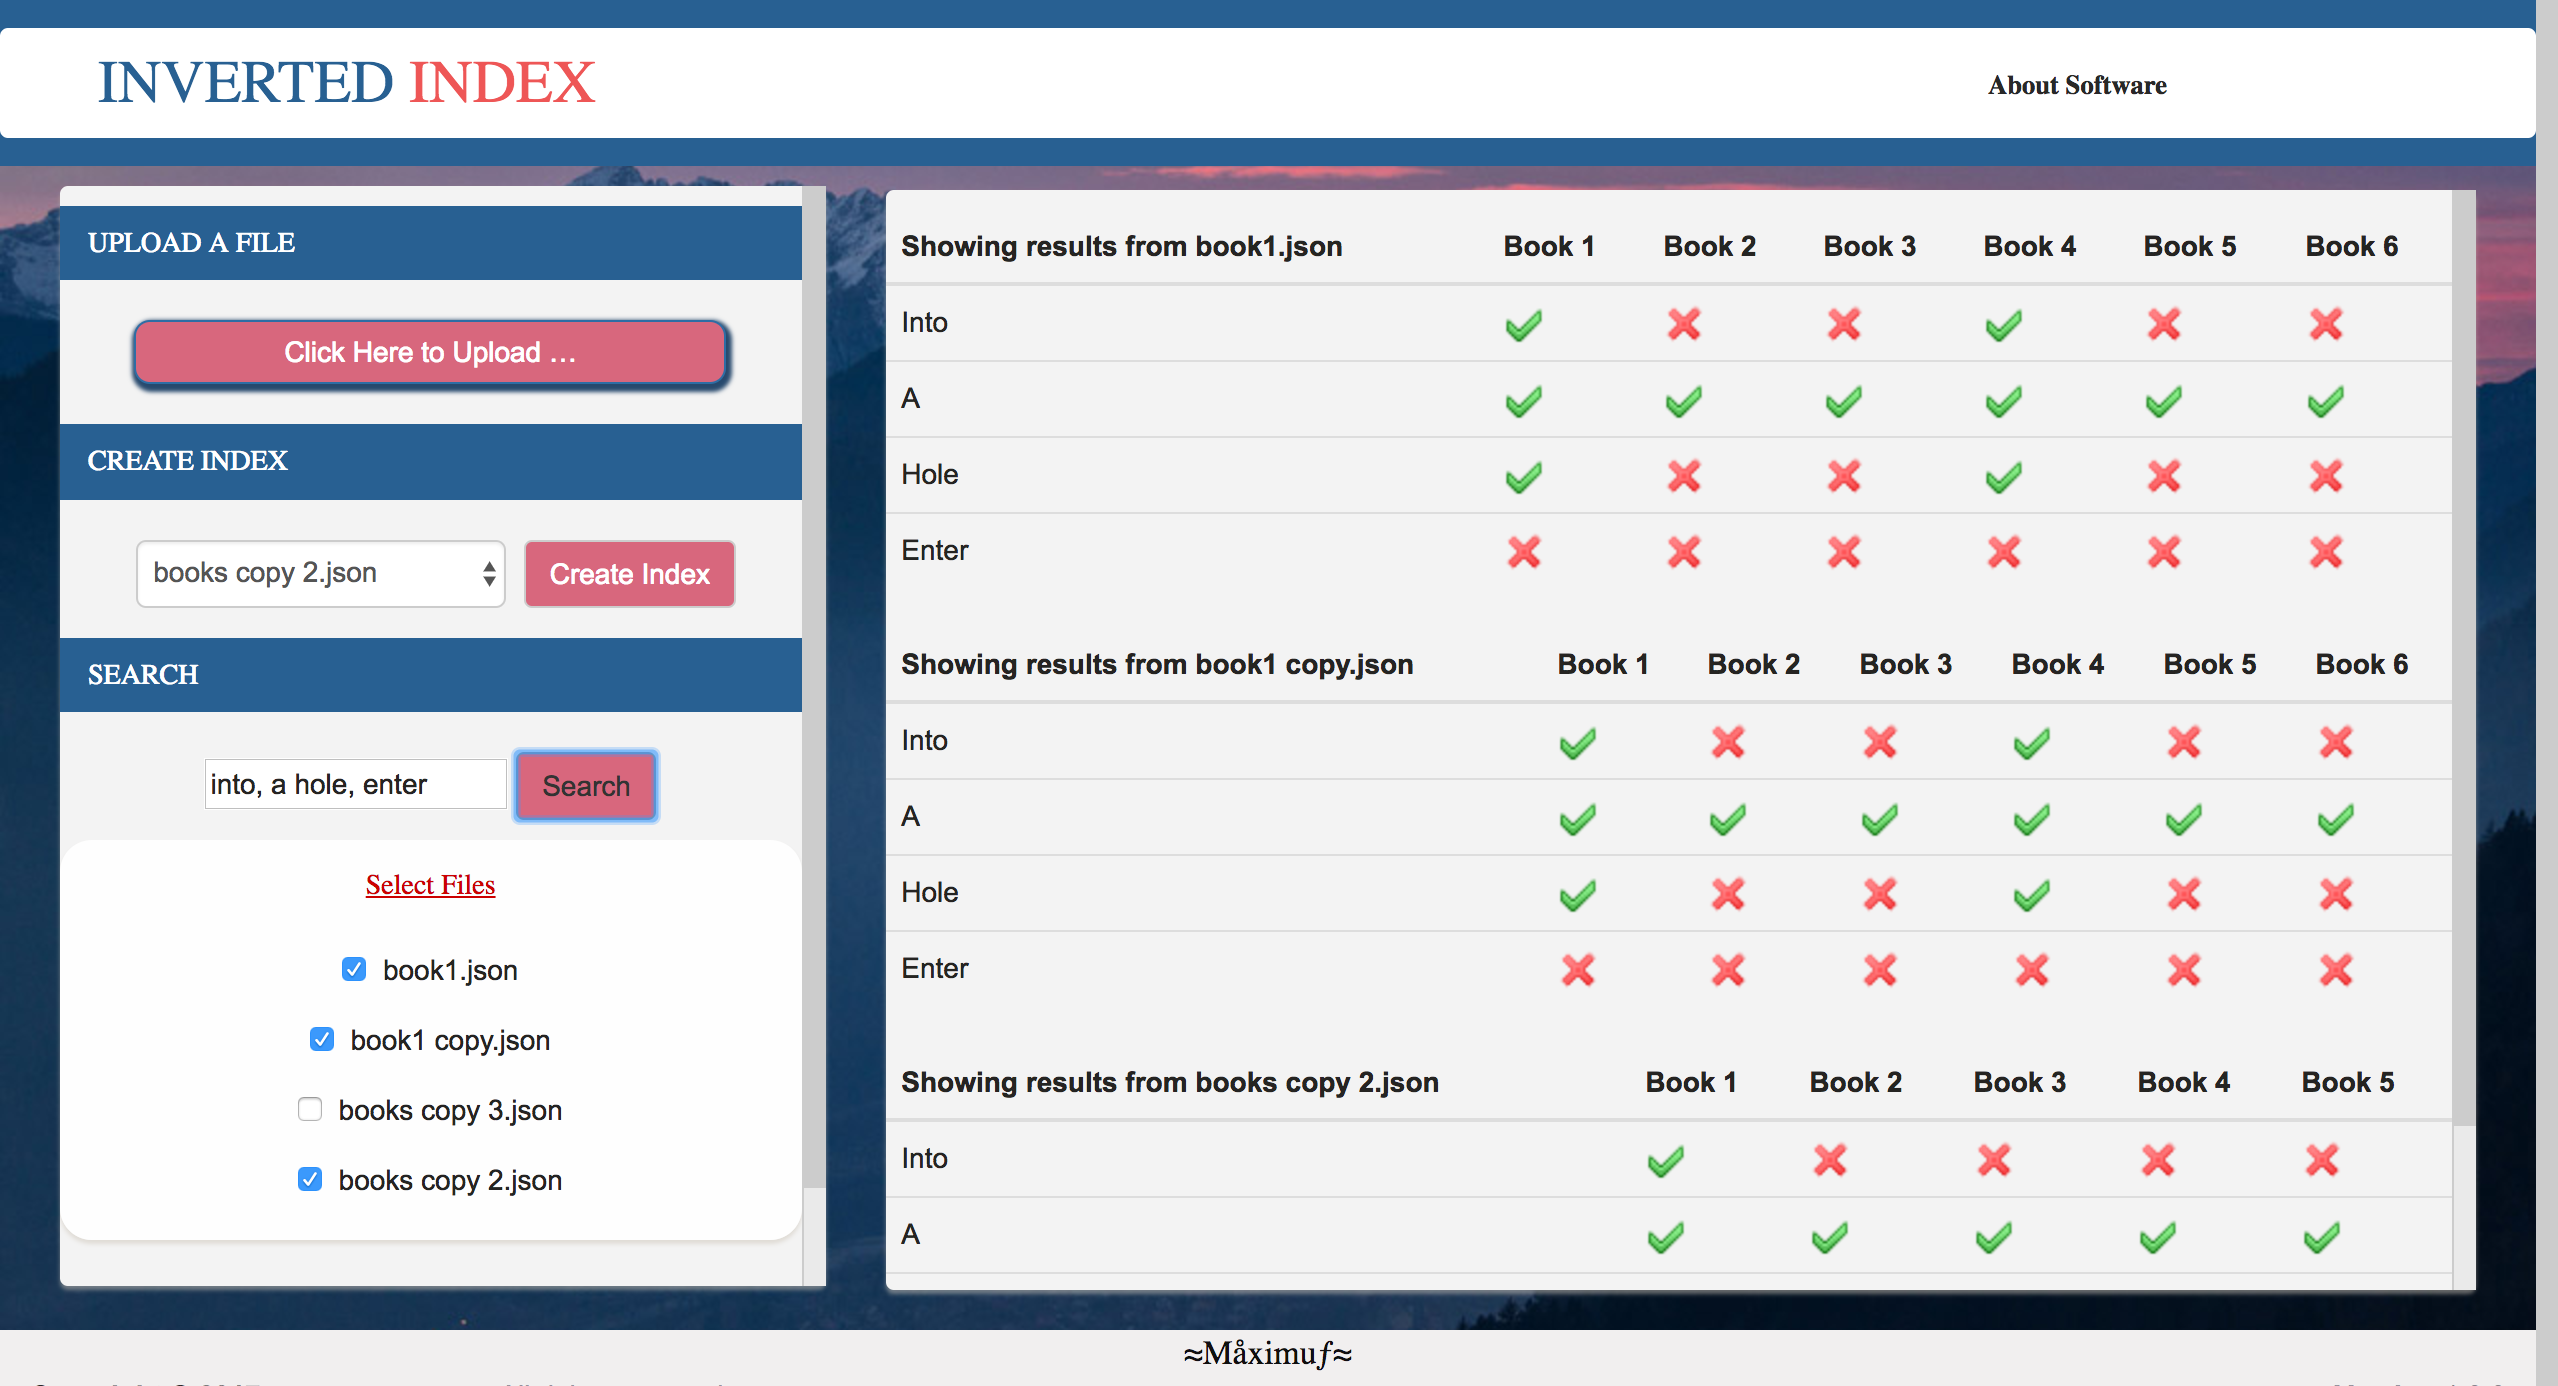Click green check for Into Book 4 in book1 copy.json
This screenshot has width=2558, height=1386.
point(2031,743)
